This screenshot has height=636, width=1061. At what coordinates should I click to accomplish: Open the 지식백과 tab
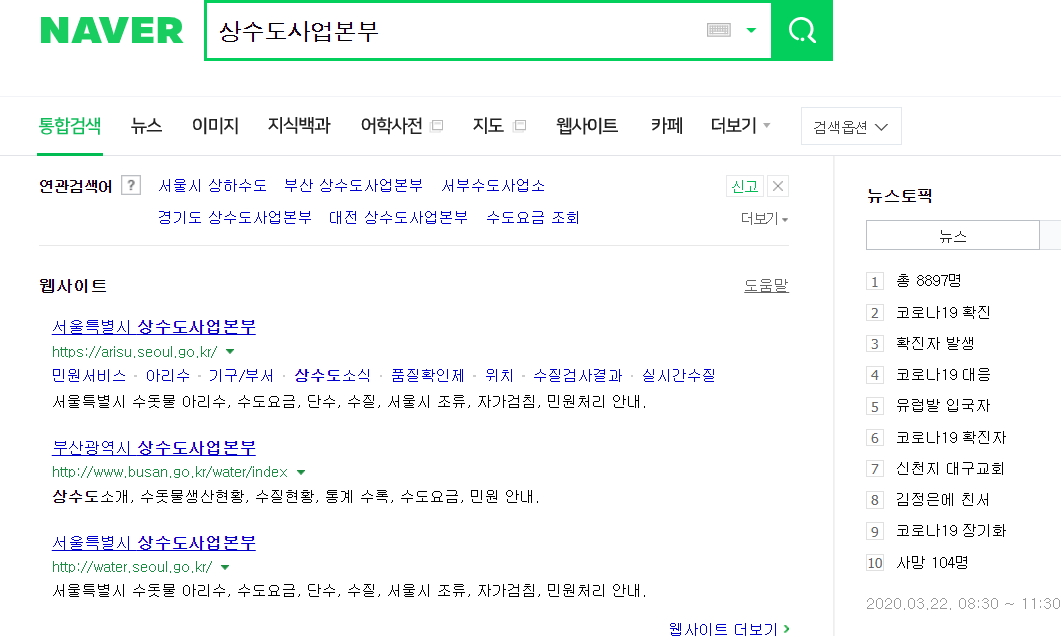299,126
